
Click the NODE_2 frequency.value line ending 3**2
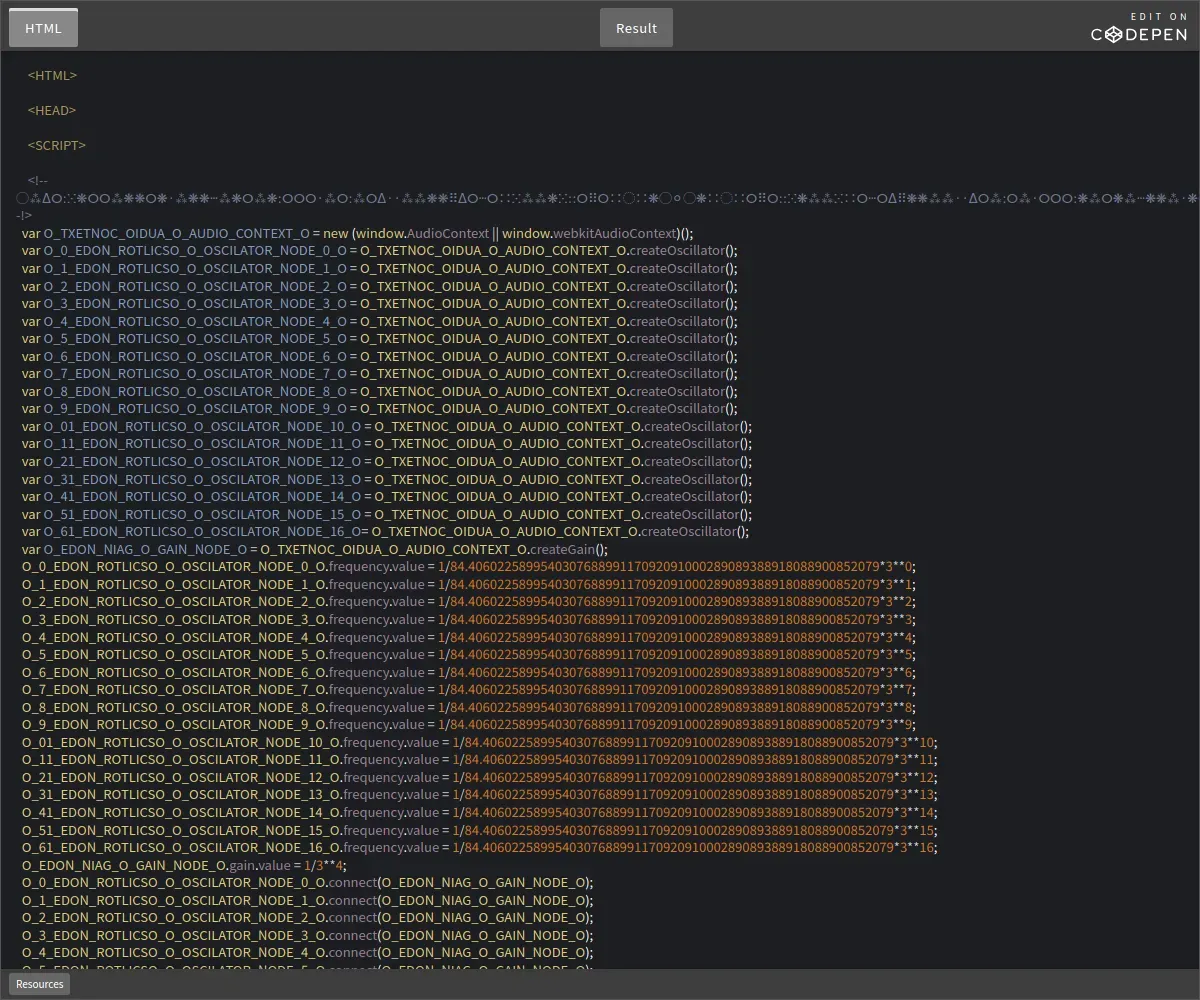click(x=468, y=601)
